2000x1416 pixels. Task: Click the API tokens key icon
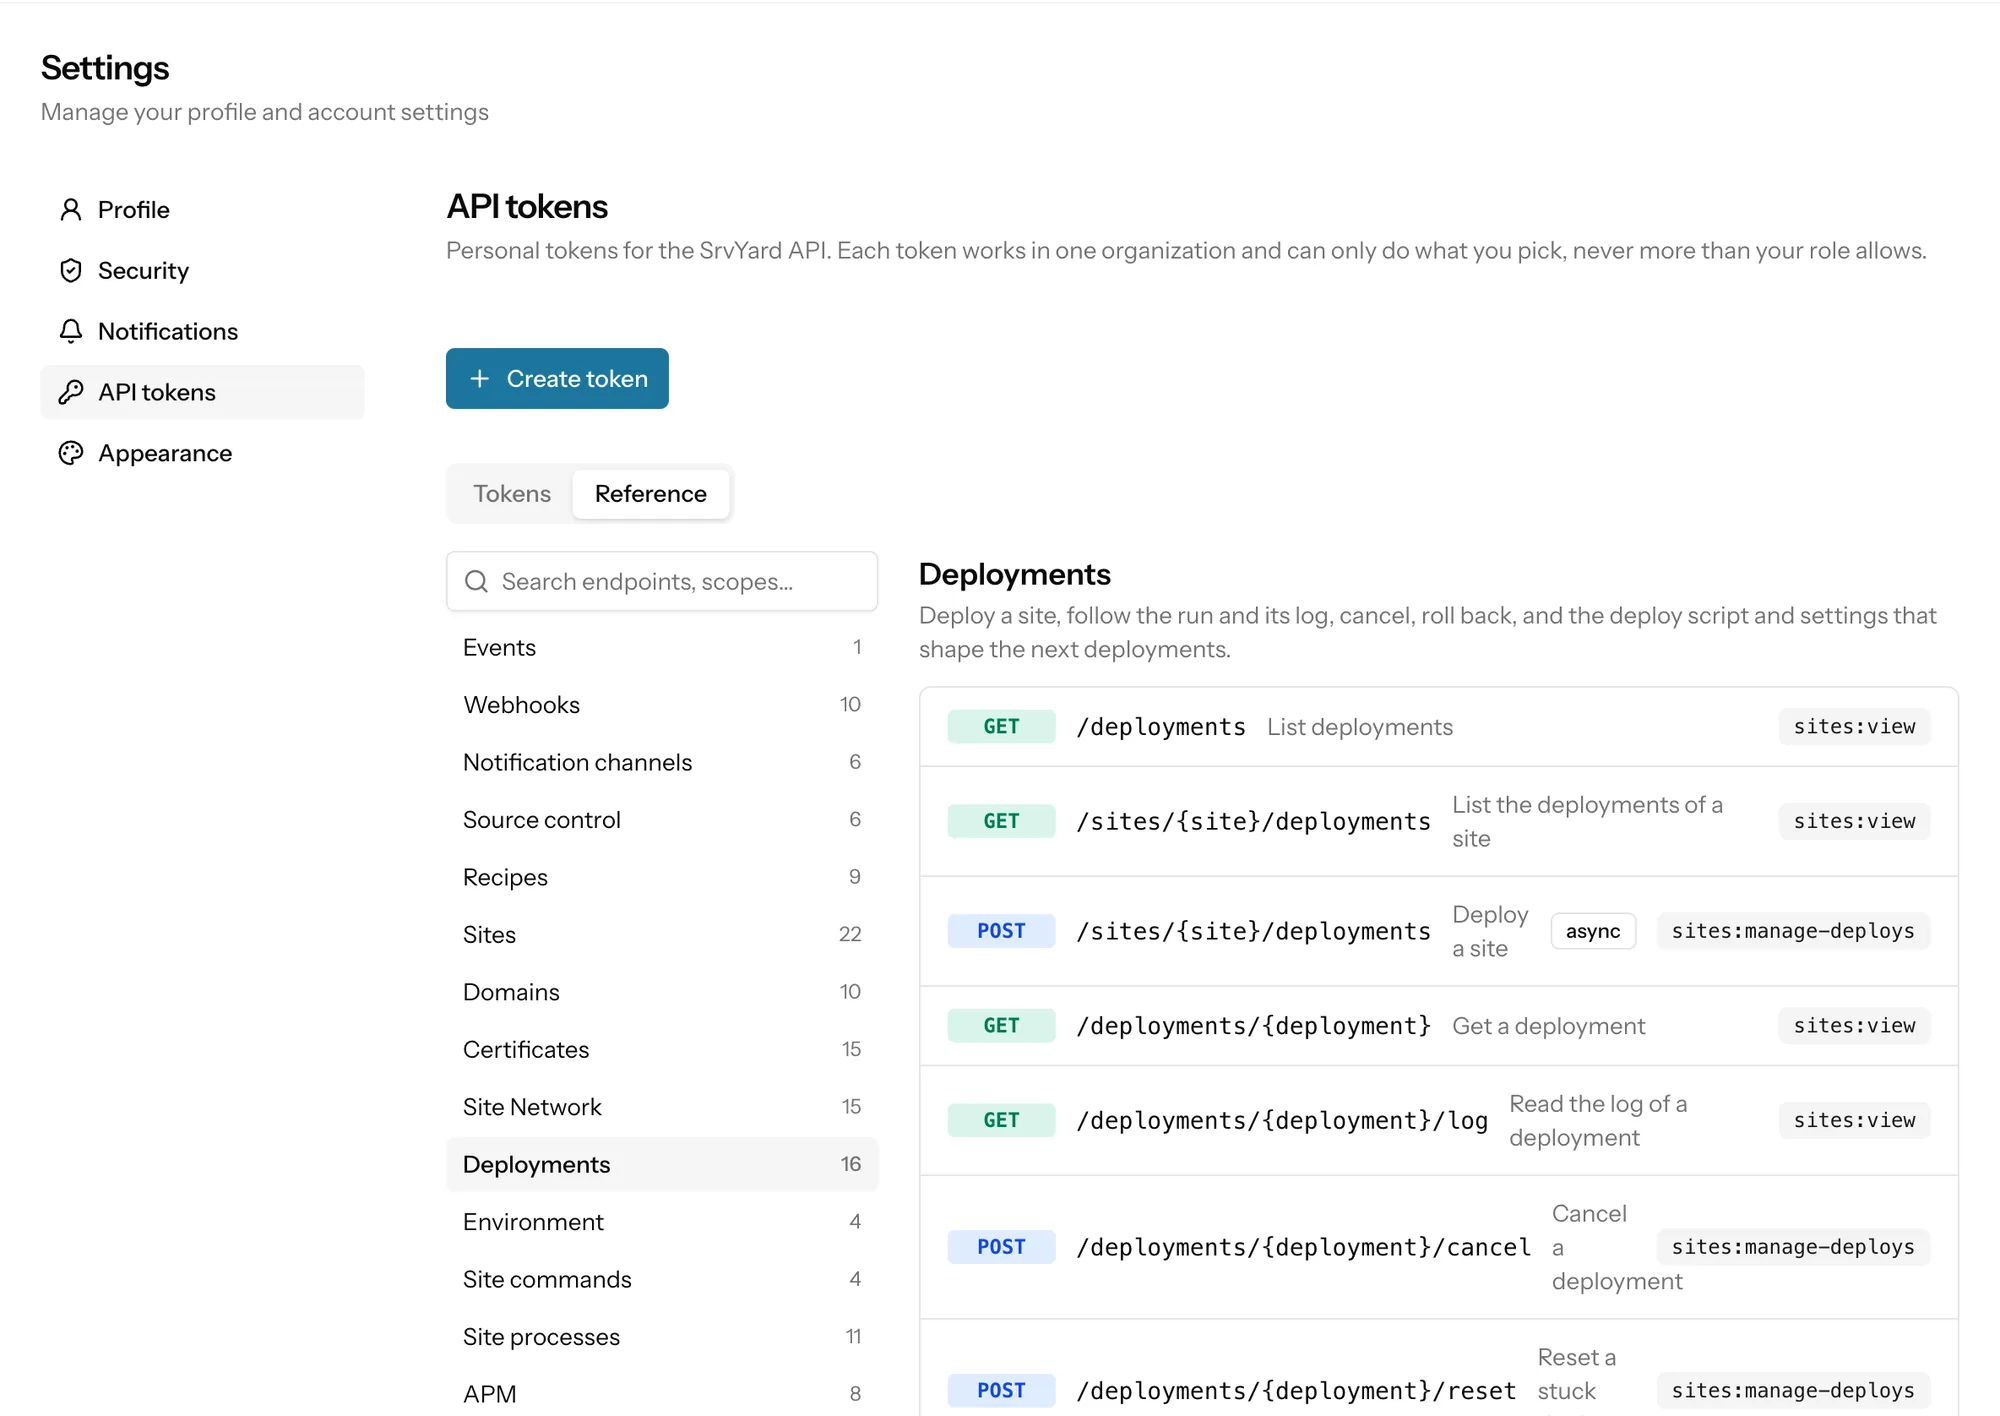click(71, 393)
